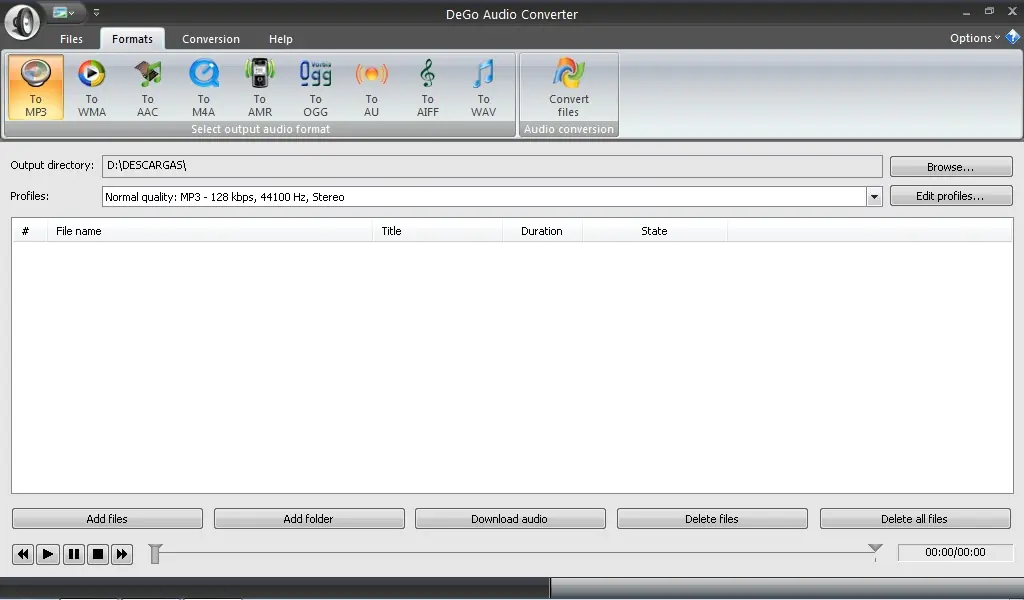This screenshot has width=1024, height=600.
Task: Open Edit profiles... dialog
Action: coord(951,196)
